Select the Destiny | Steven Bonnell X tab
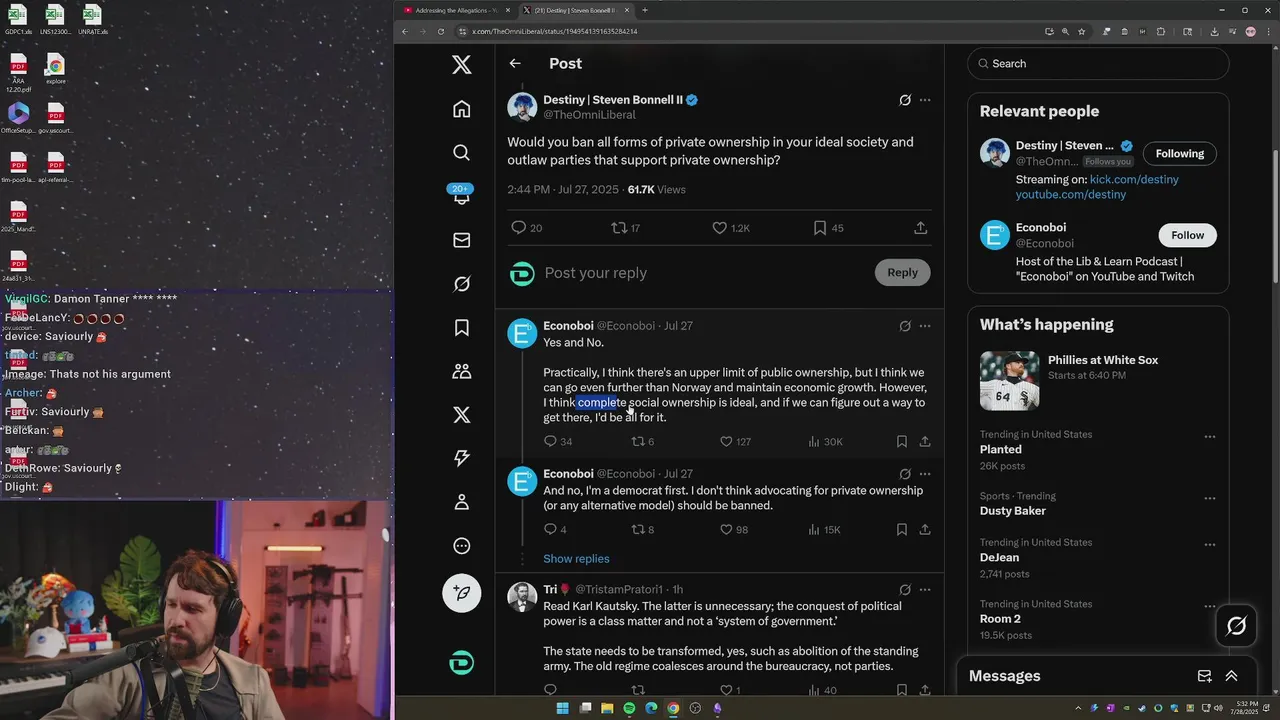 click(x=575, y=10)
